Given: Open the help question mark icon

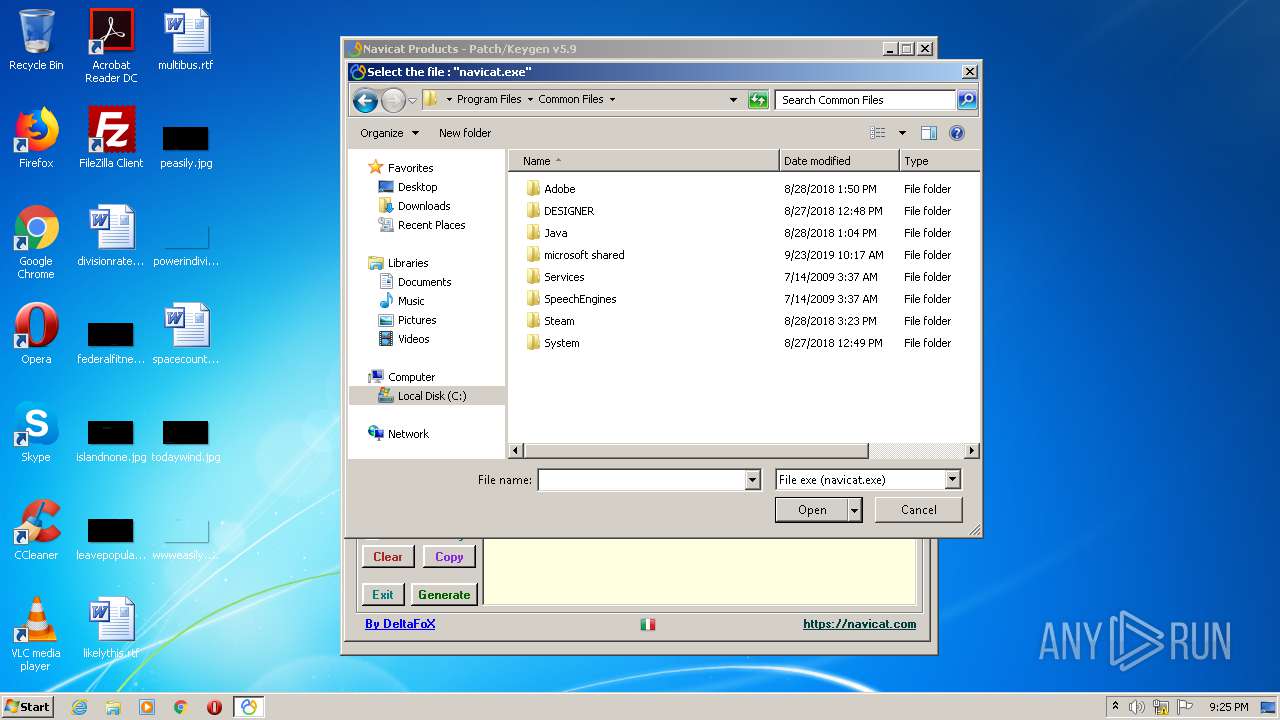Looking at the screenshot, I should (956, 133).
